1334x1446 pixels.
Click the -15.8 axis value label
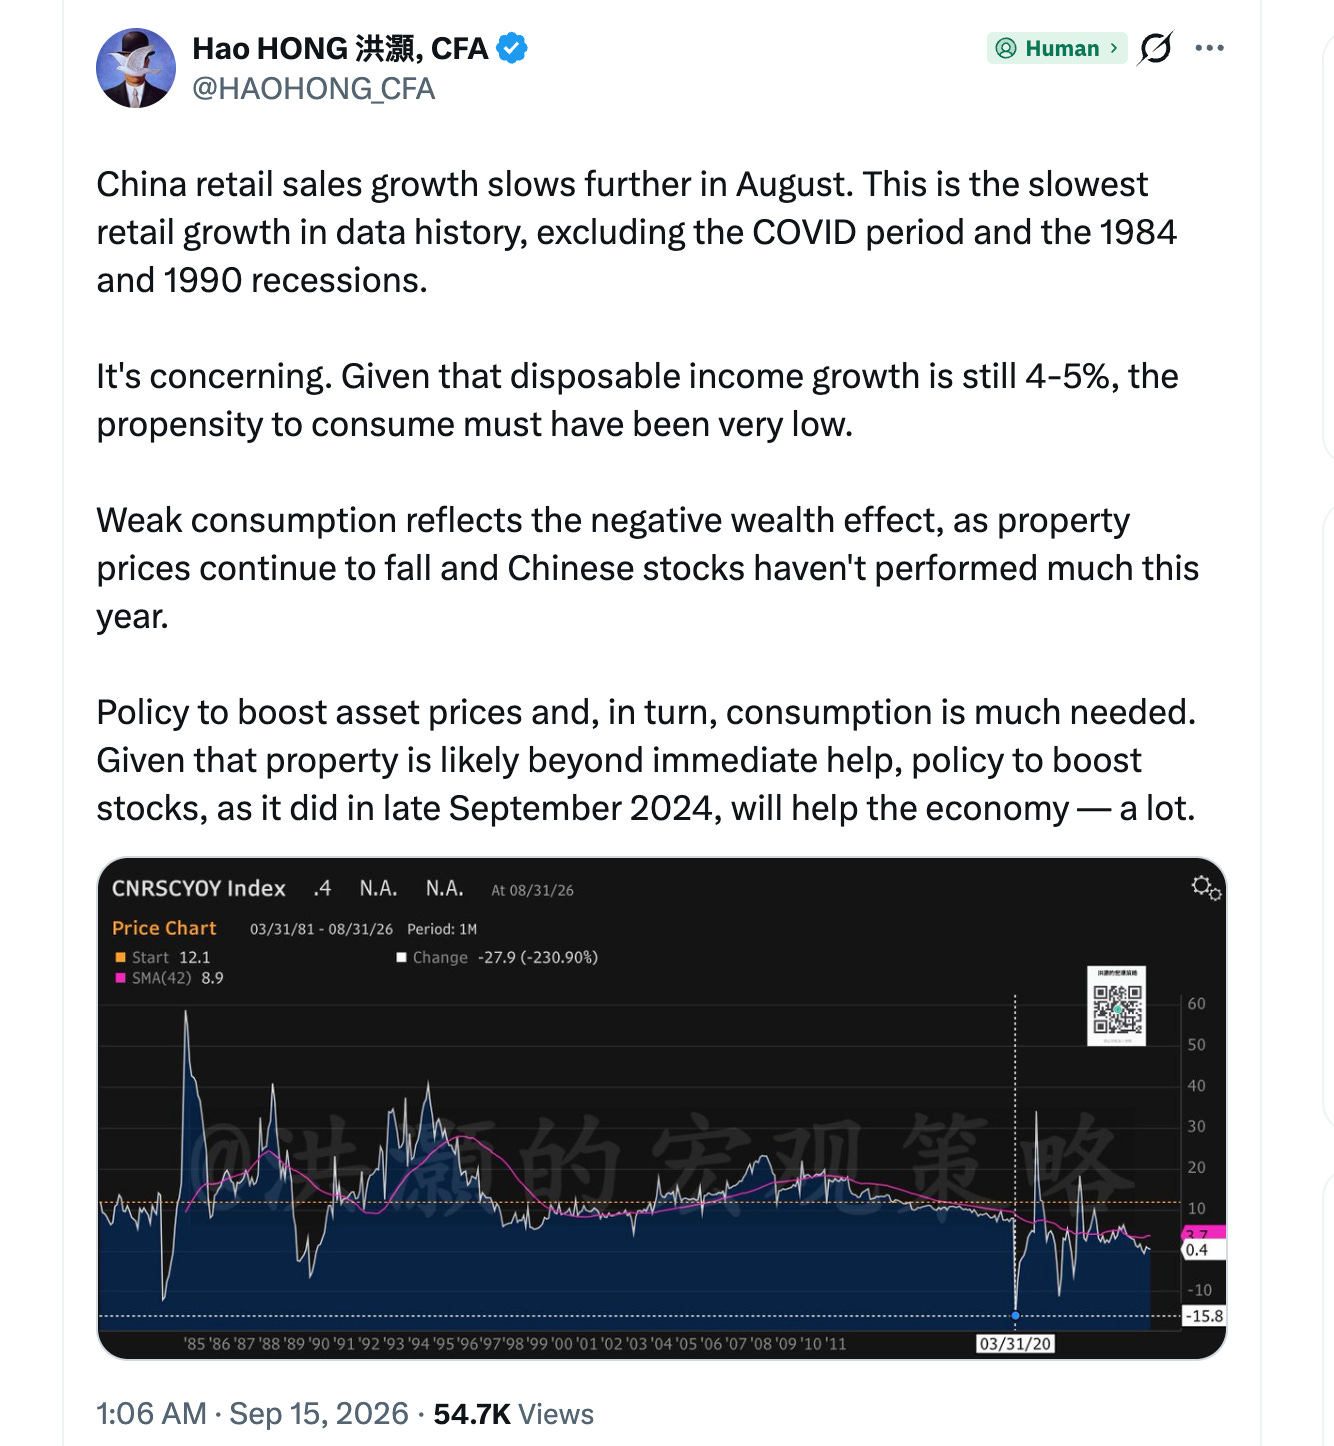click(1204, 1316)
